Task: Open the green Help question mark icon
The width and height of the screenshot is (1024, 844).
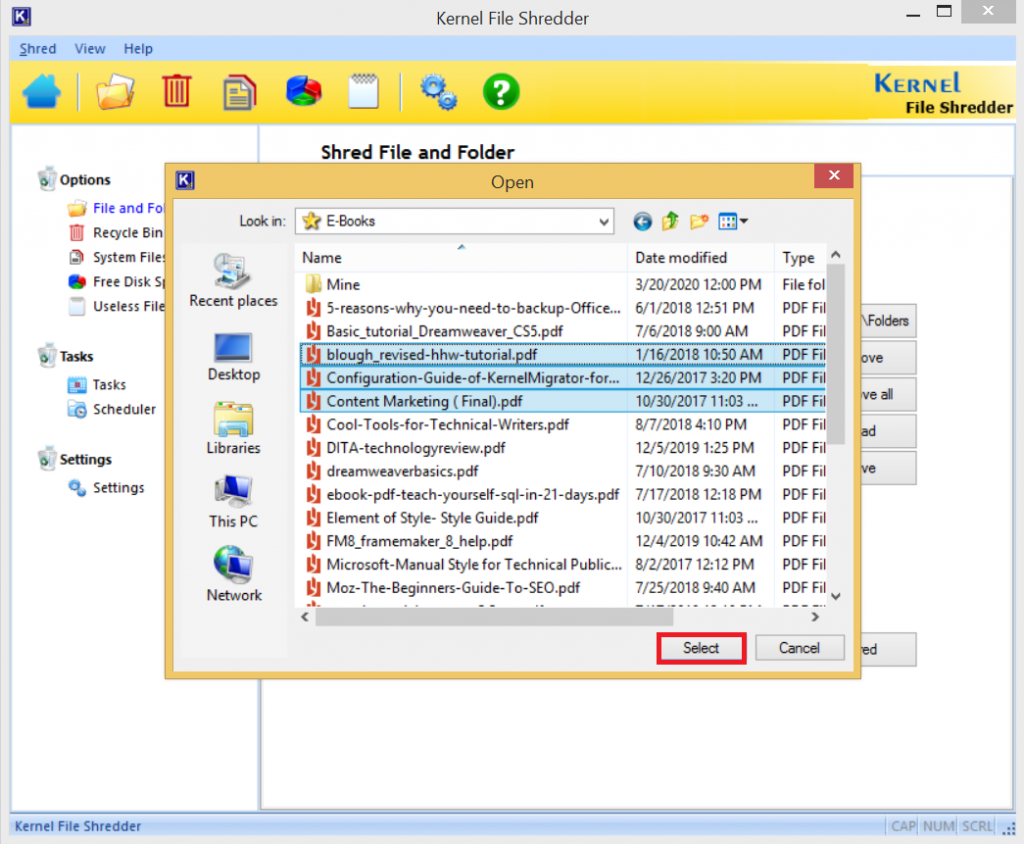Action: tap(501, 91)
